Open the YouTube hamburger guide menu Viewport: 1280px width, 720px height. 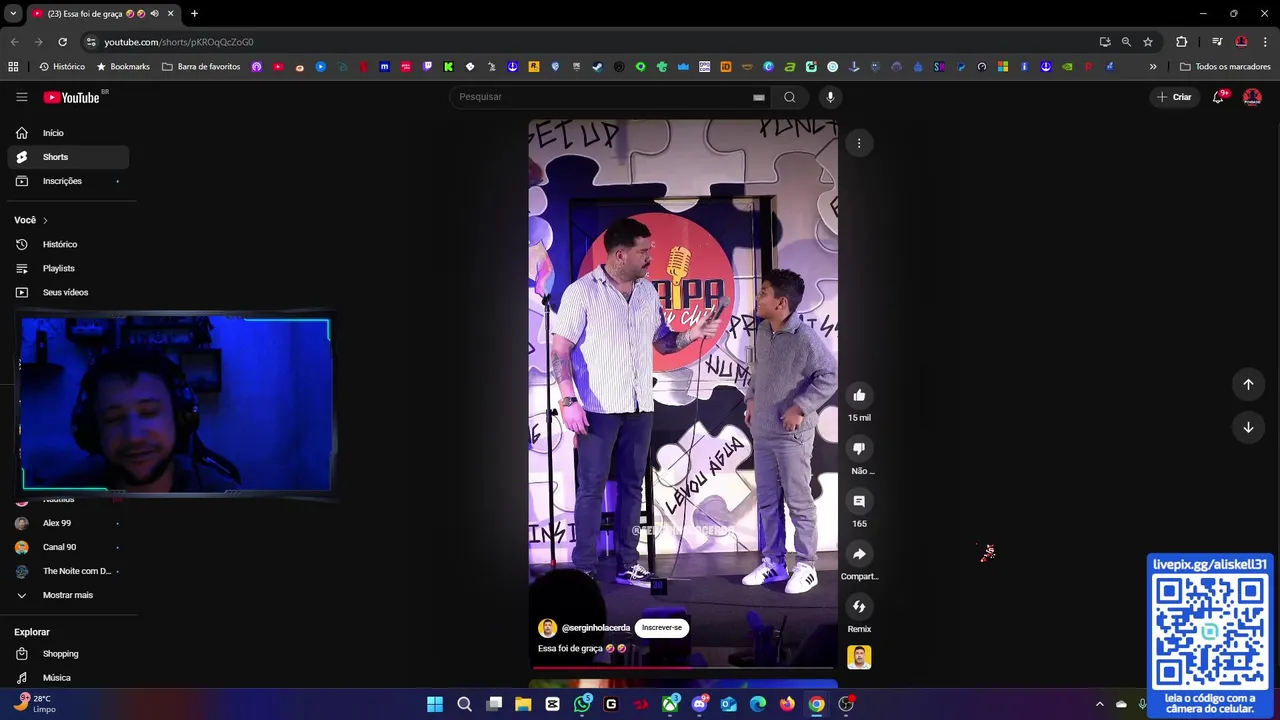21,97
